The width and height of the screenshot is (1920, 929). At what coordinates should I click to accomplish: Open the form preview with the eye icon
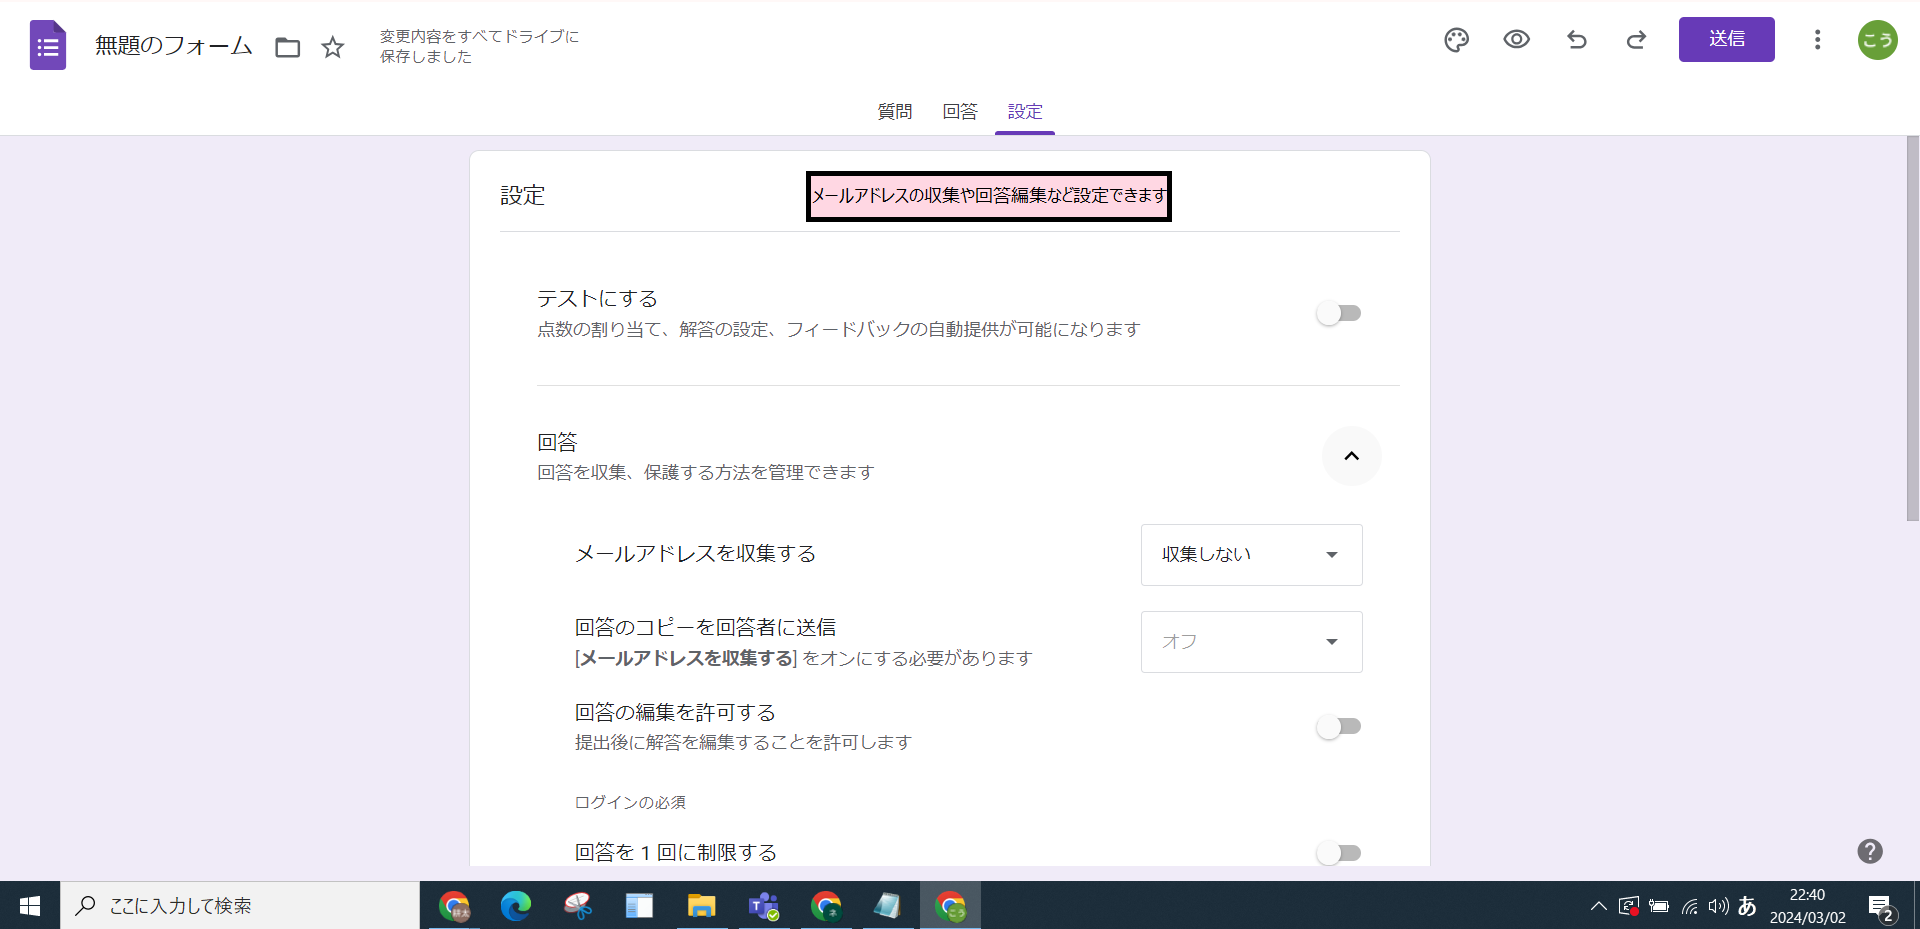pos(1516,40)
